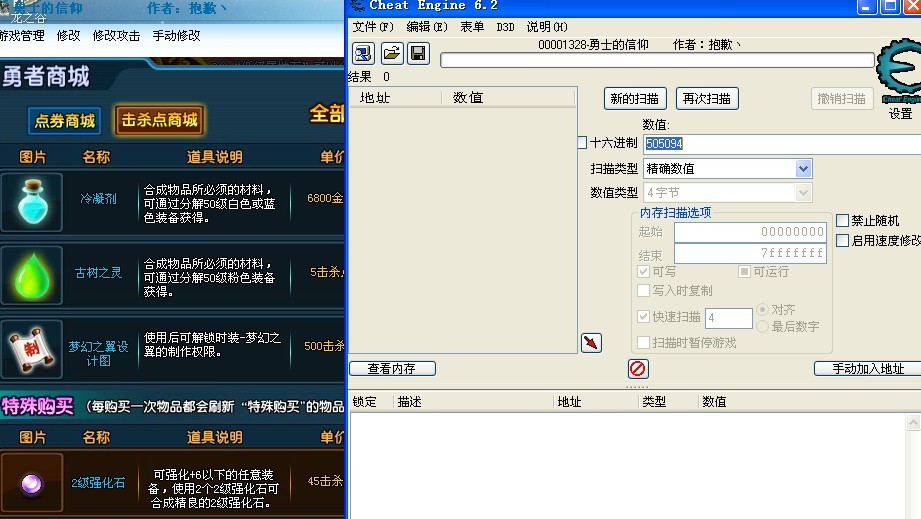Toggle the 写入时复制 checkbox

[643, 291]
